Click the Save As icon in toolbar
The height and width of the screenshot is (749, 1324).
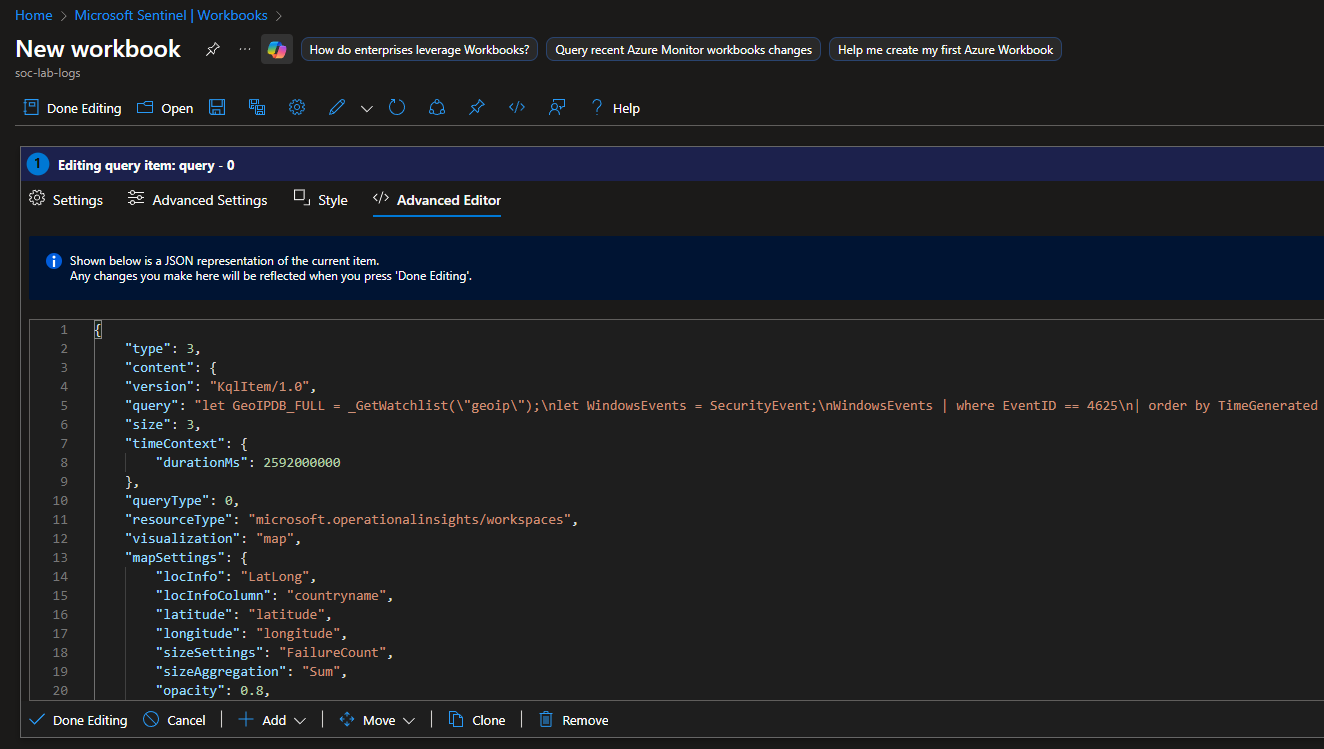click(257, 108)
